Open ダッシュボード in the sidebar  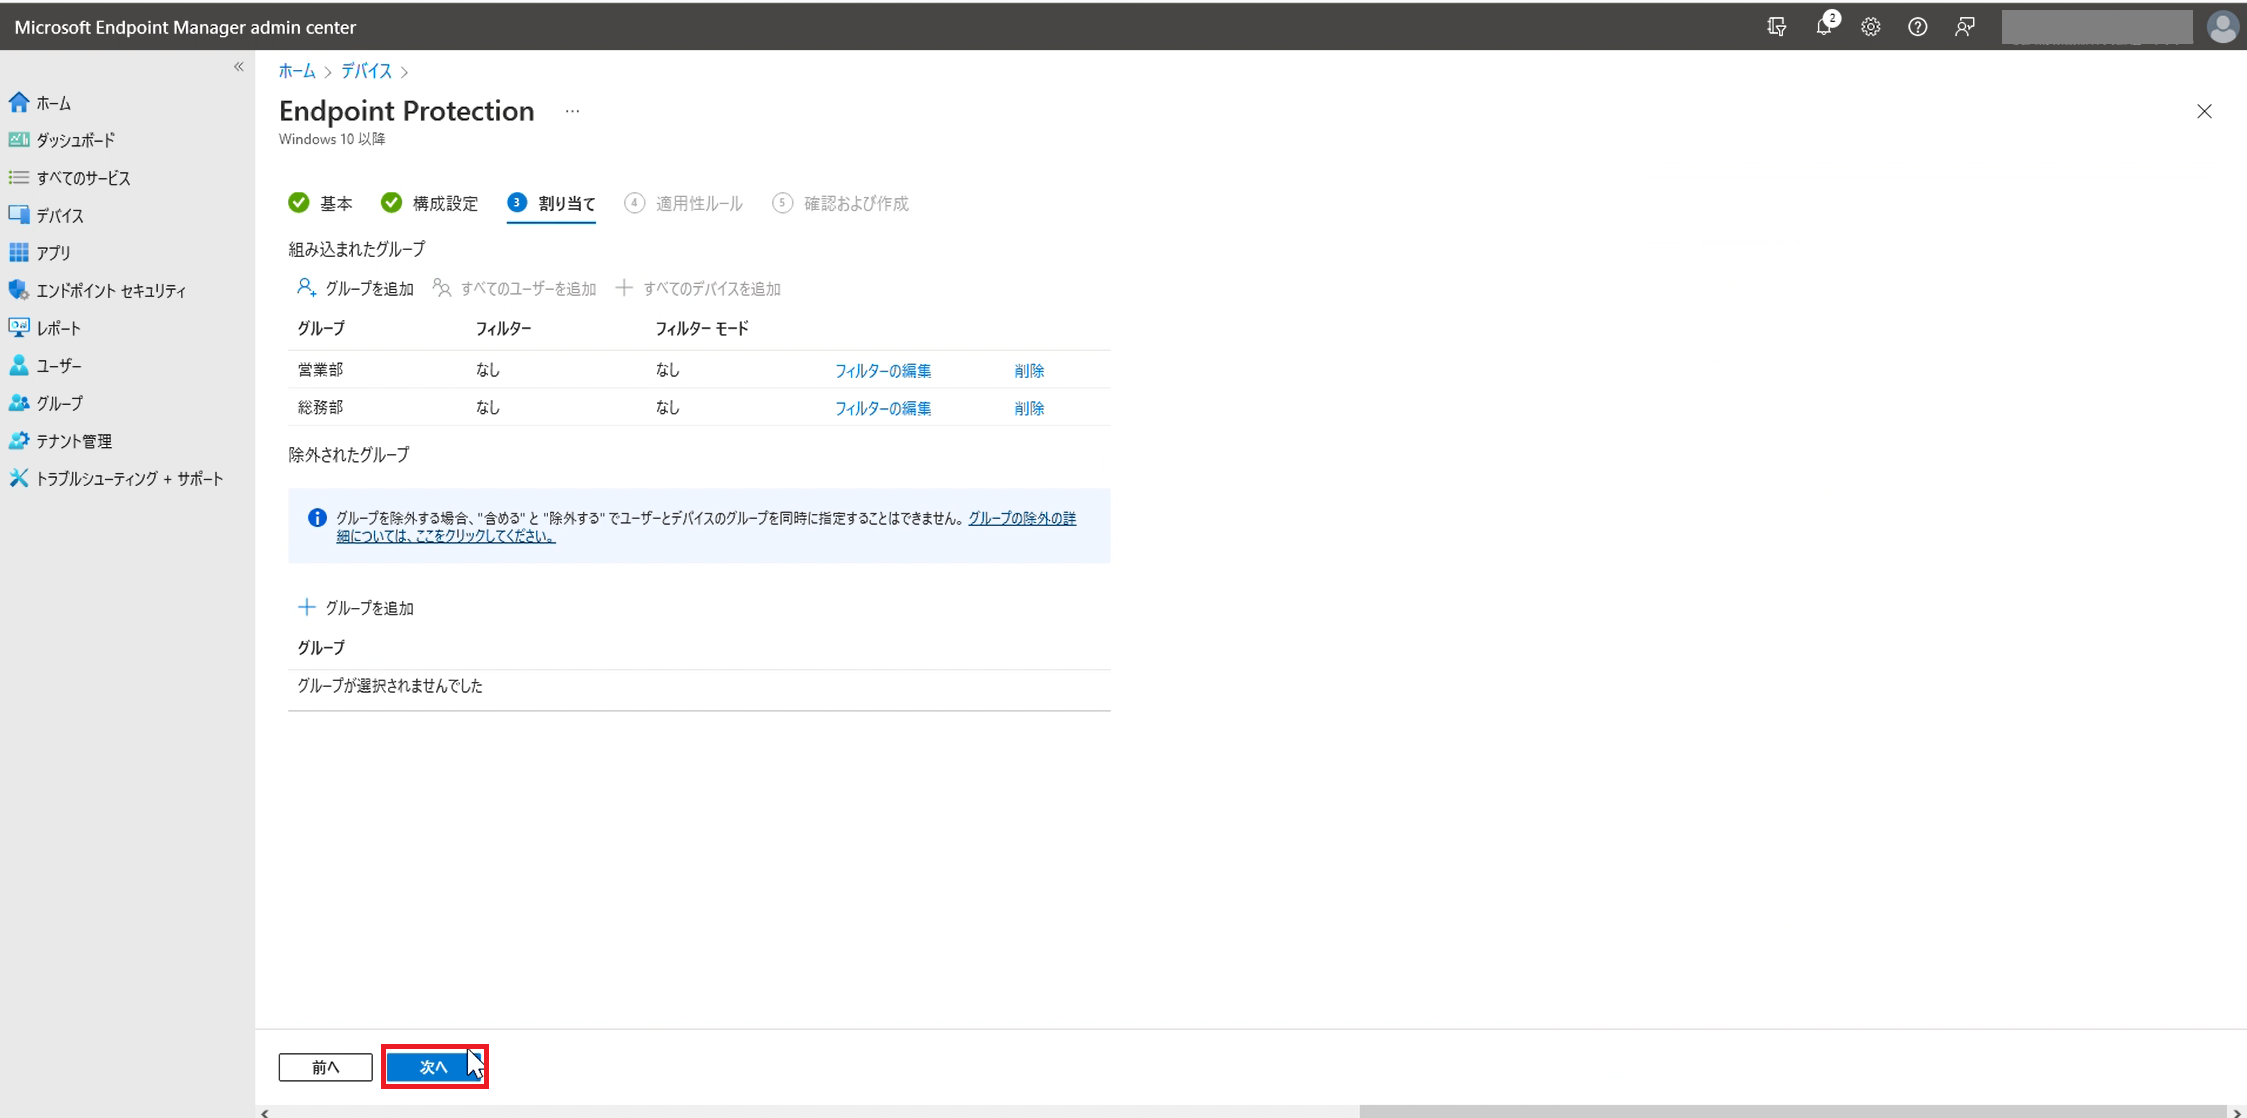coord(62,141)
